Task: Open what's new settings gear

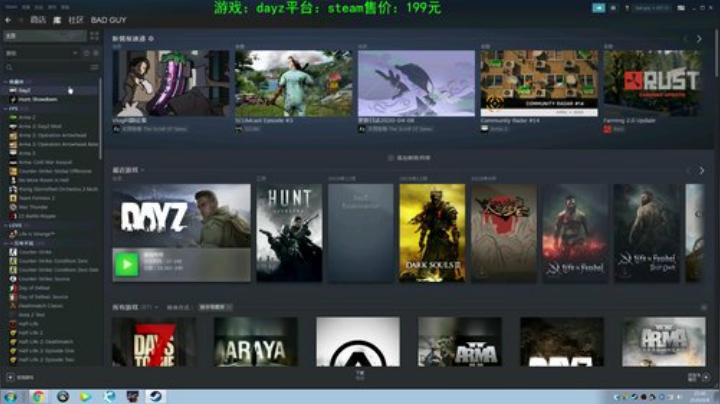Action: [151, 39]
